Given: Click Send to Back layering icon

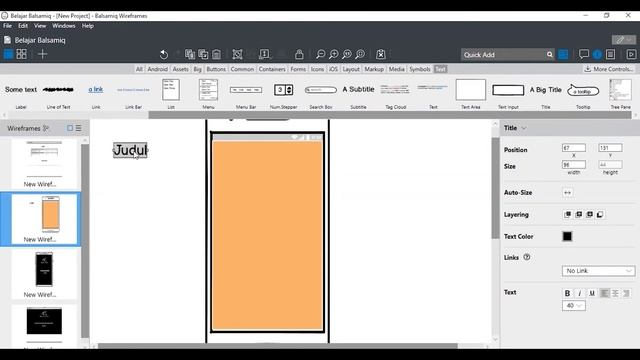Looking at the screenshot, I should pos(600,215).
